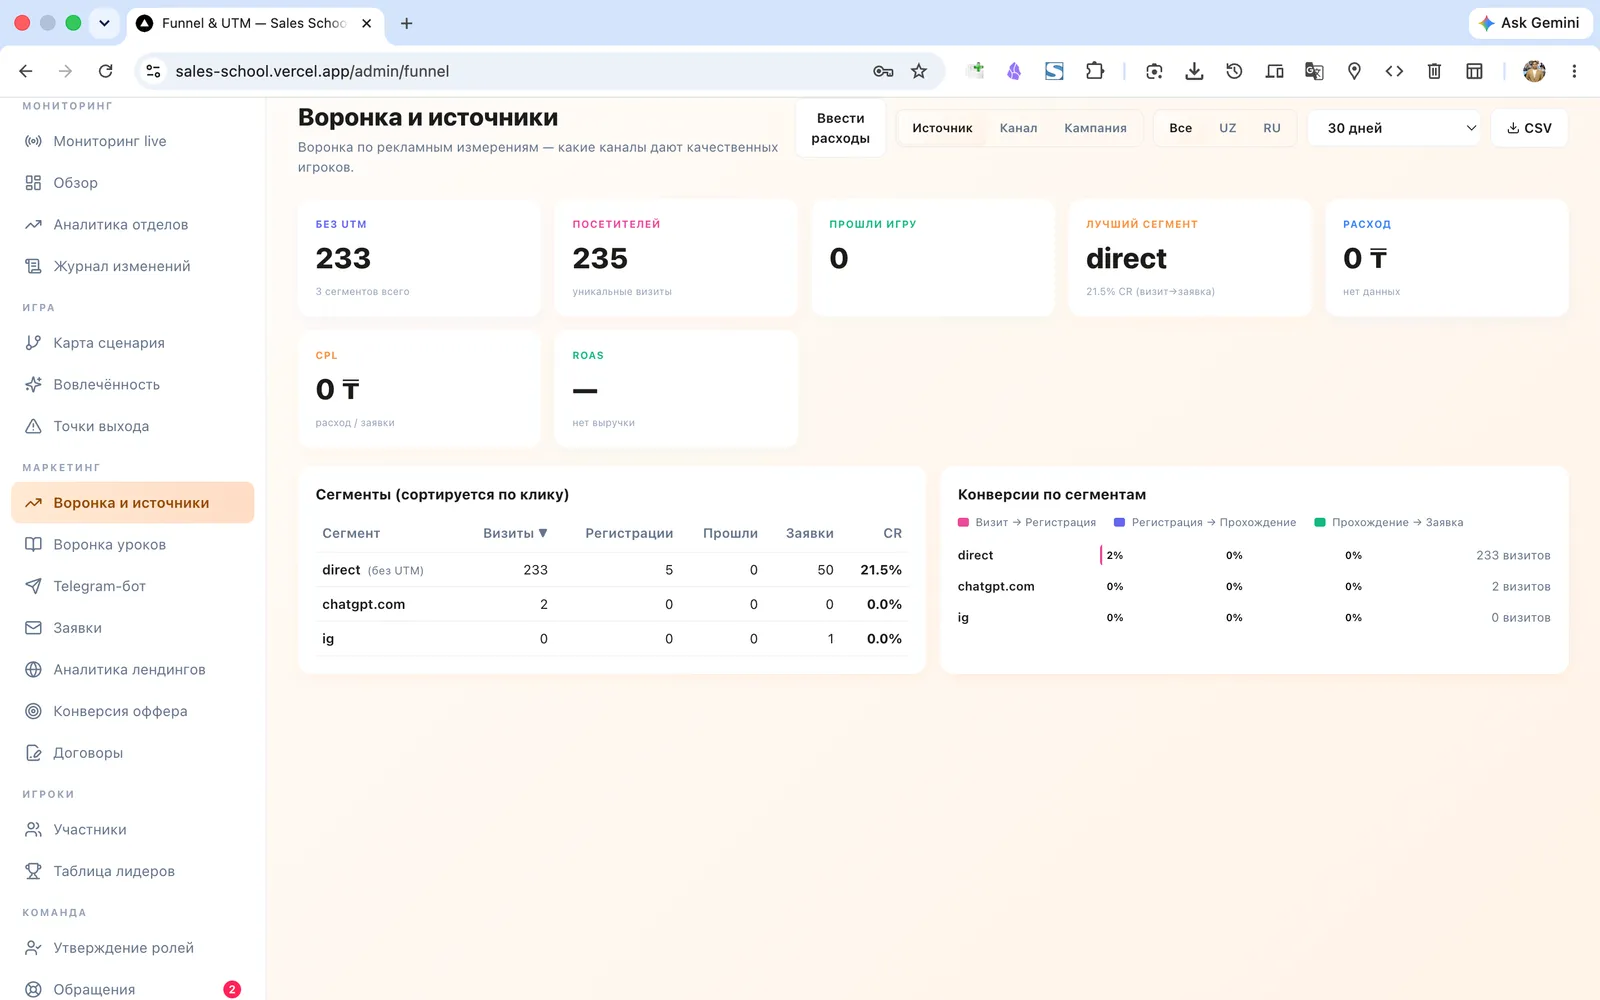Open browser three-dot menu
The image size is (1600, 1000).
click(1574, 71)
